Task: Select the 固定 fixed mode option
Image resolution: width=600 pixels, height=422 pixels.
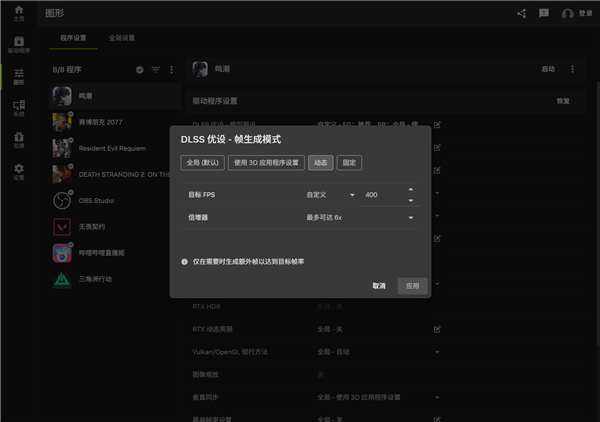Action: tap(350, 162)
